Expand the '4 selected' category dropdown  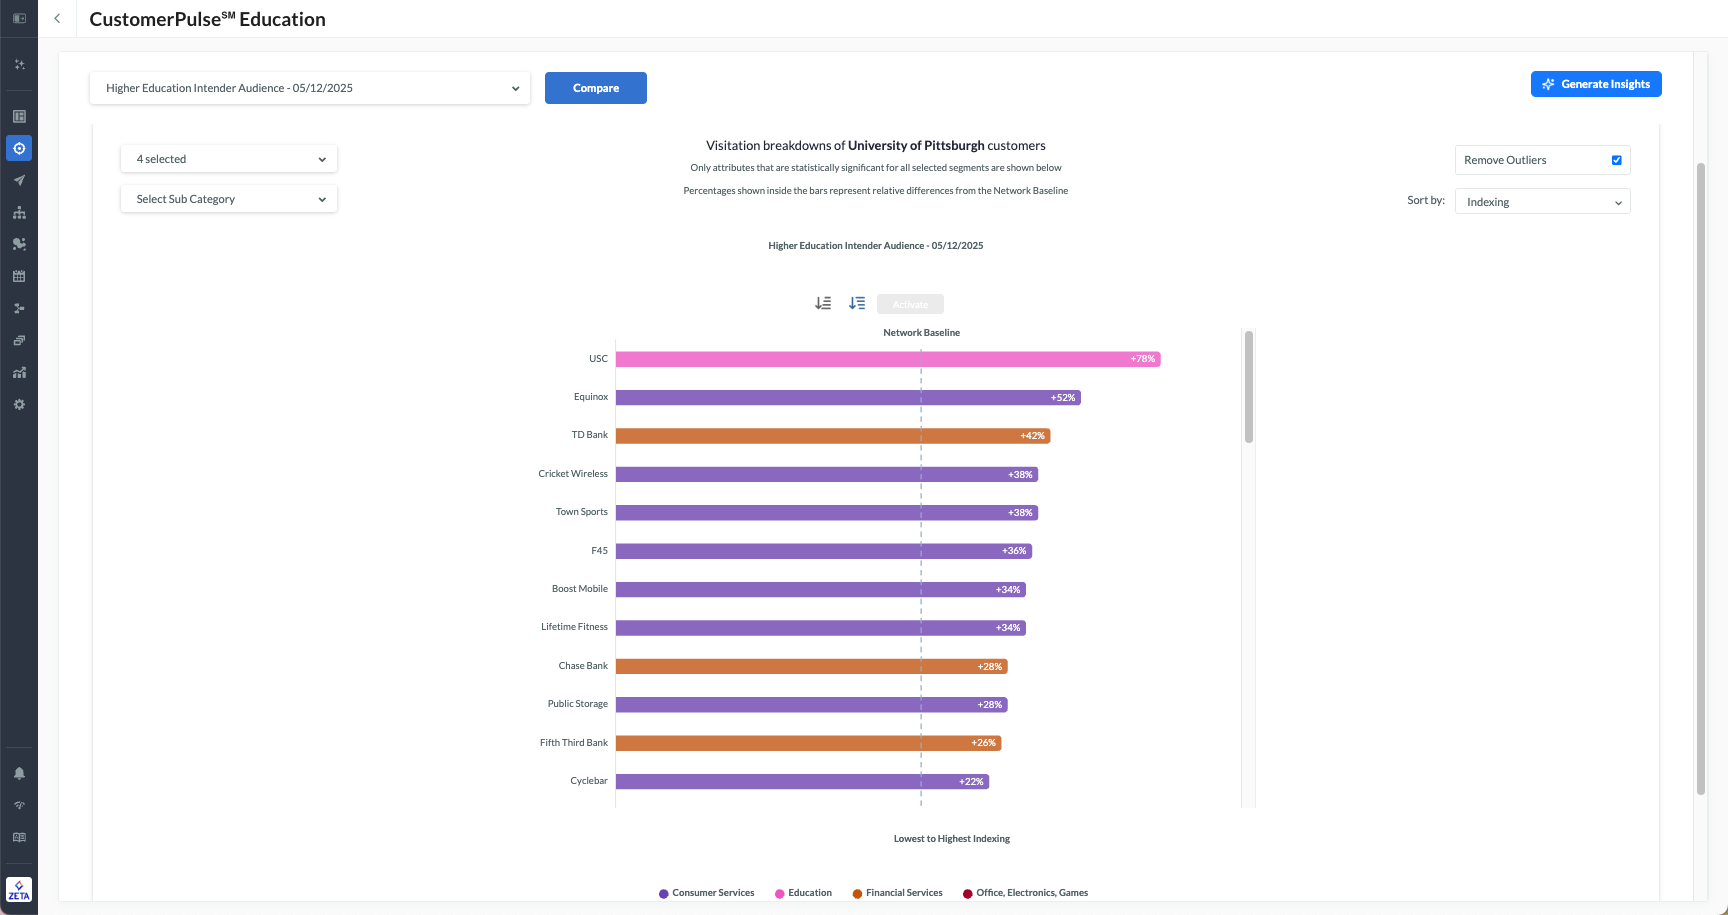[229, 159]
